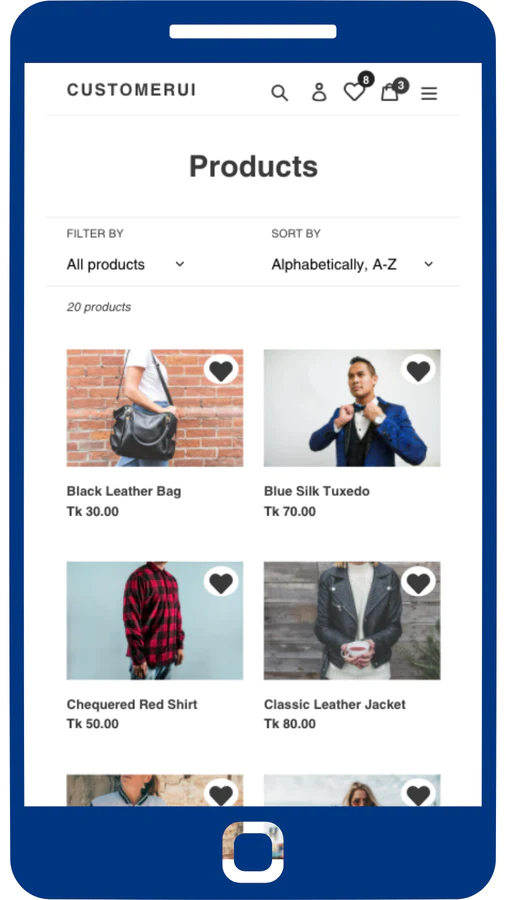The width and height of the screenshot is (506, 900).
Task: Open the hamburger menu icon
Action: tap(429, 93)
